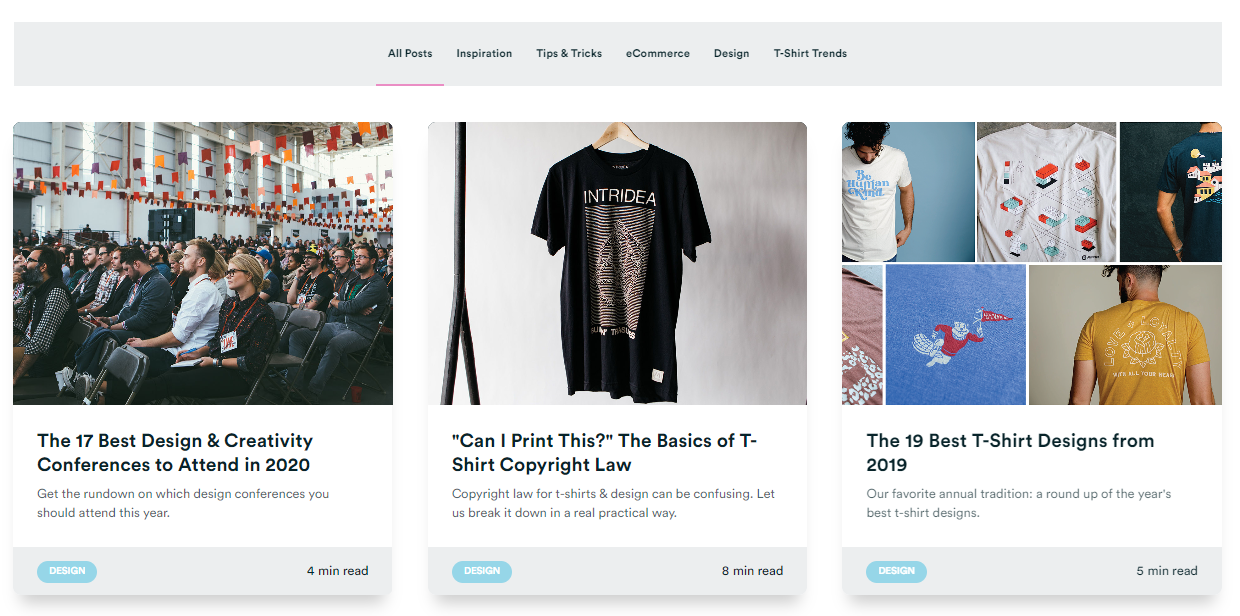Viewport: 1240px width, 616px height.
Task: Click the copyright law description text
Action: click(x=613, y=503)
